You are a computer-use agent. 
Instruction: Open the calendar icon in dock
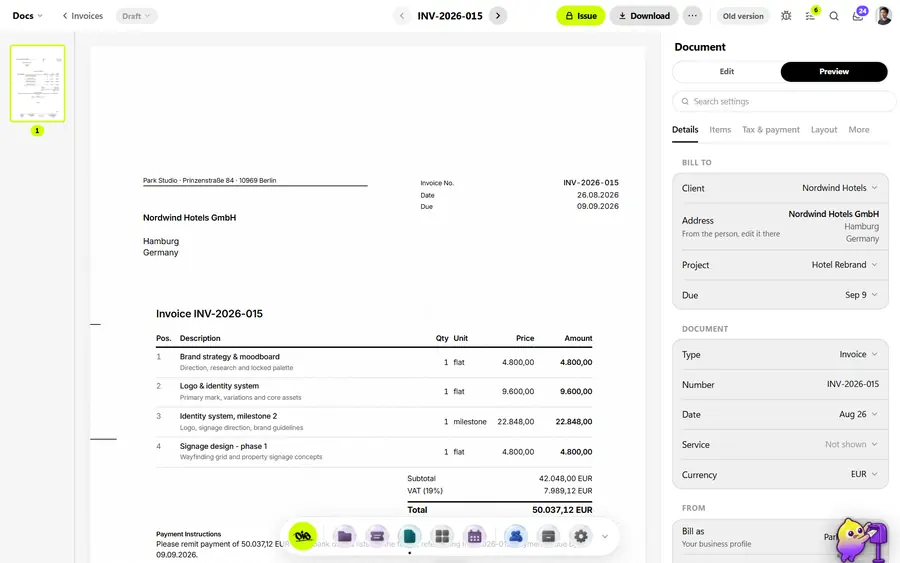(475, 536)
